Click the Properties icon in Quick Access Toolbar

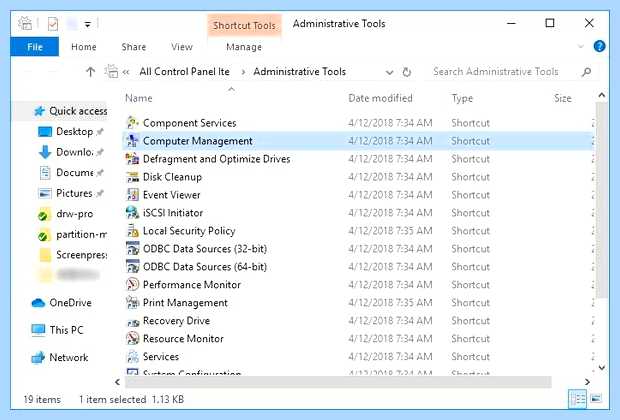pyautogui.click(x=53, y=24)
